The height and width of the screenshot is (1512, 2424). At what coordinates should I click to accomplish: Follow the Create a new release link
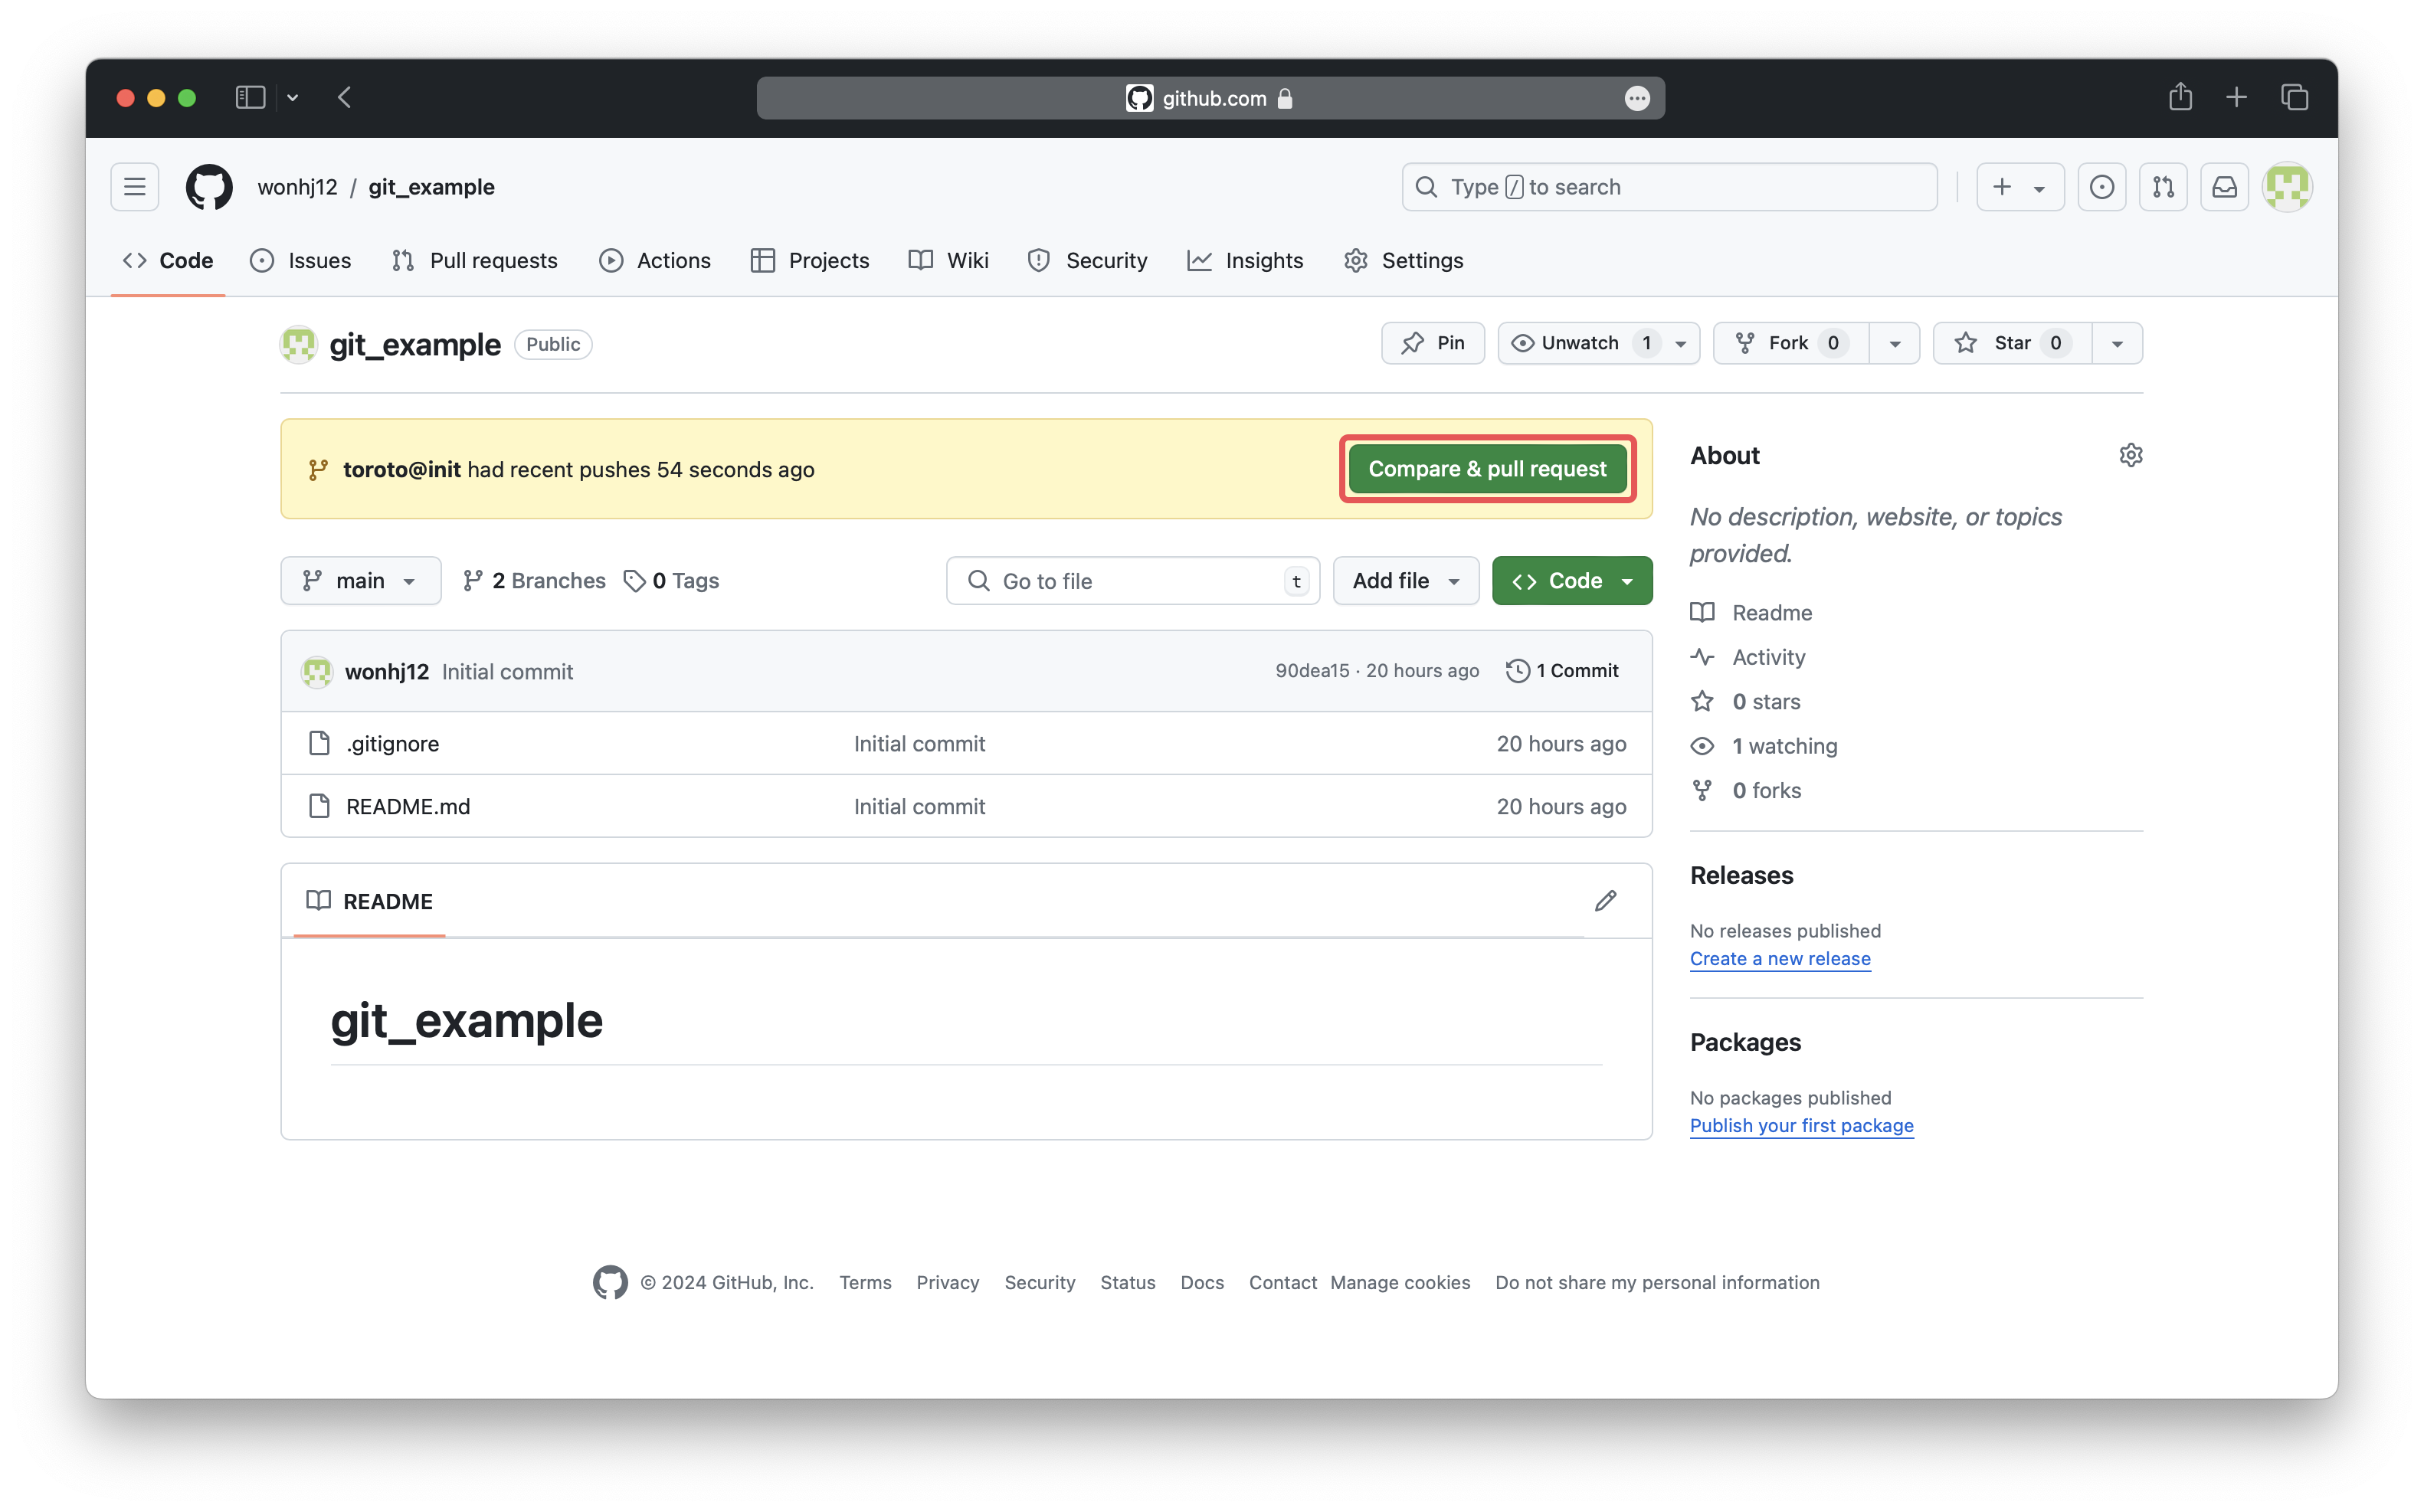point(1779,958)
